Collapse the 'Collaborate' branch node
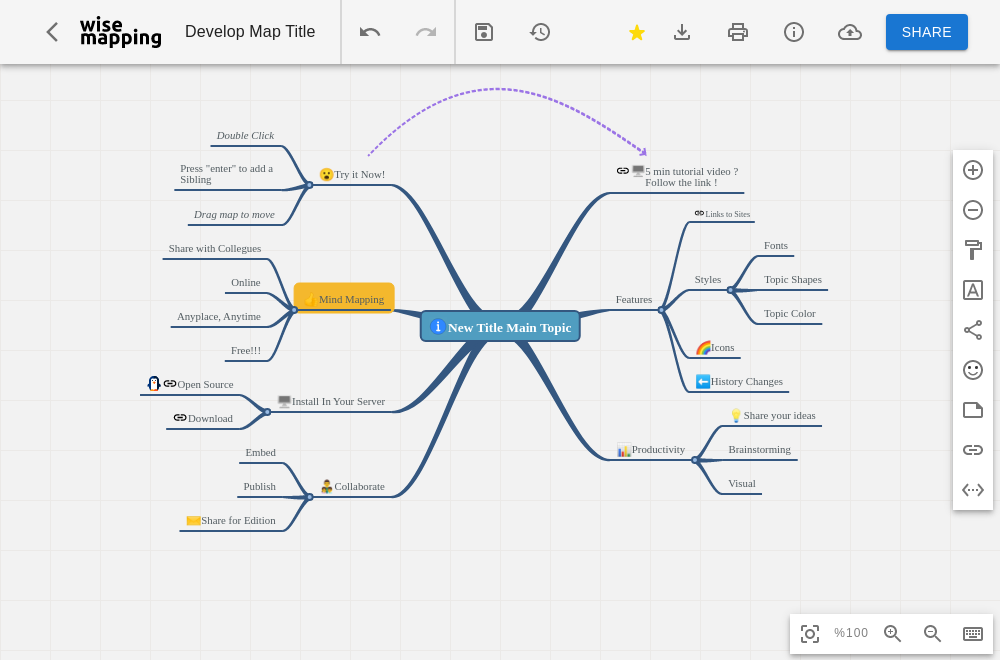1000x660 pixels. coord(309,497)
